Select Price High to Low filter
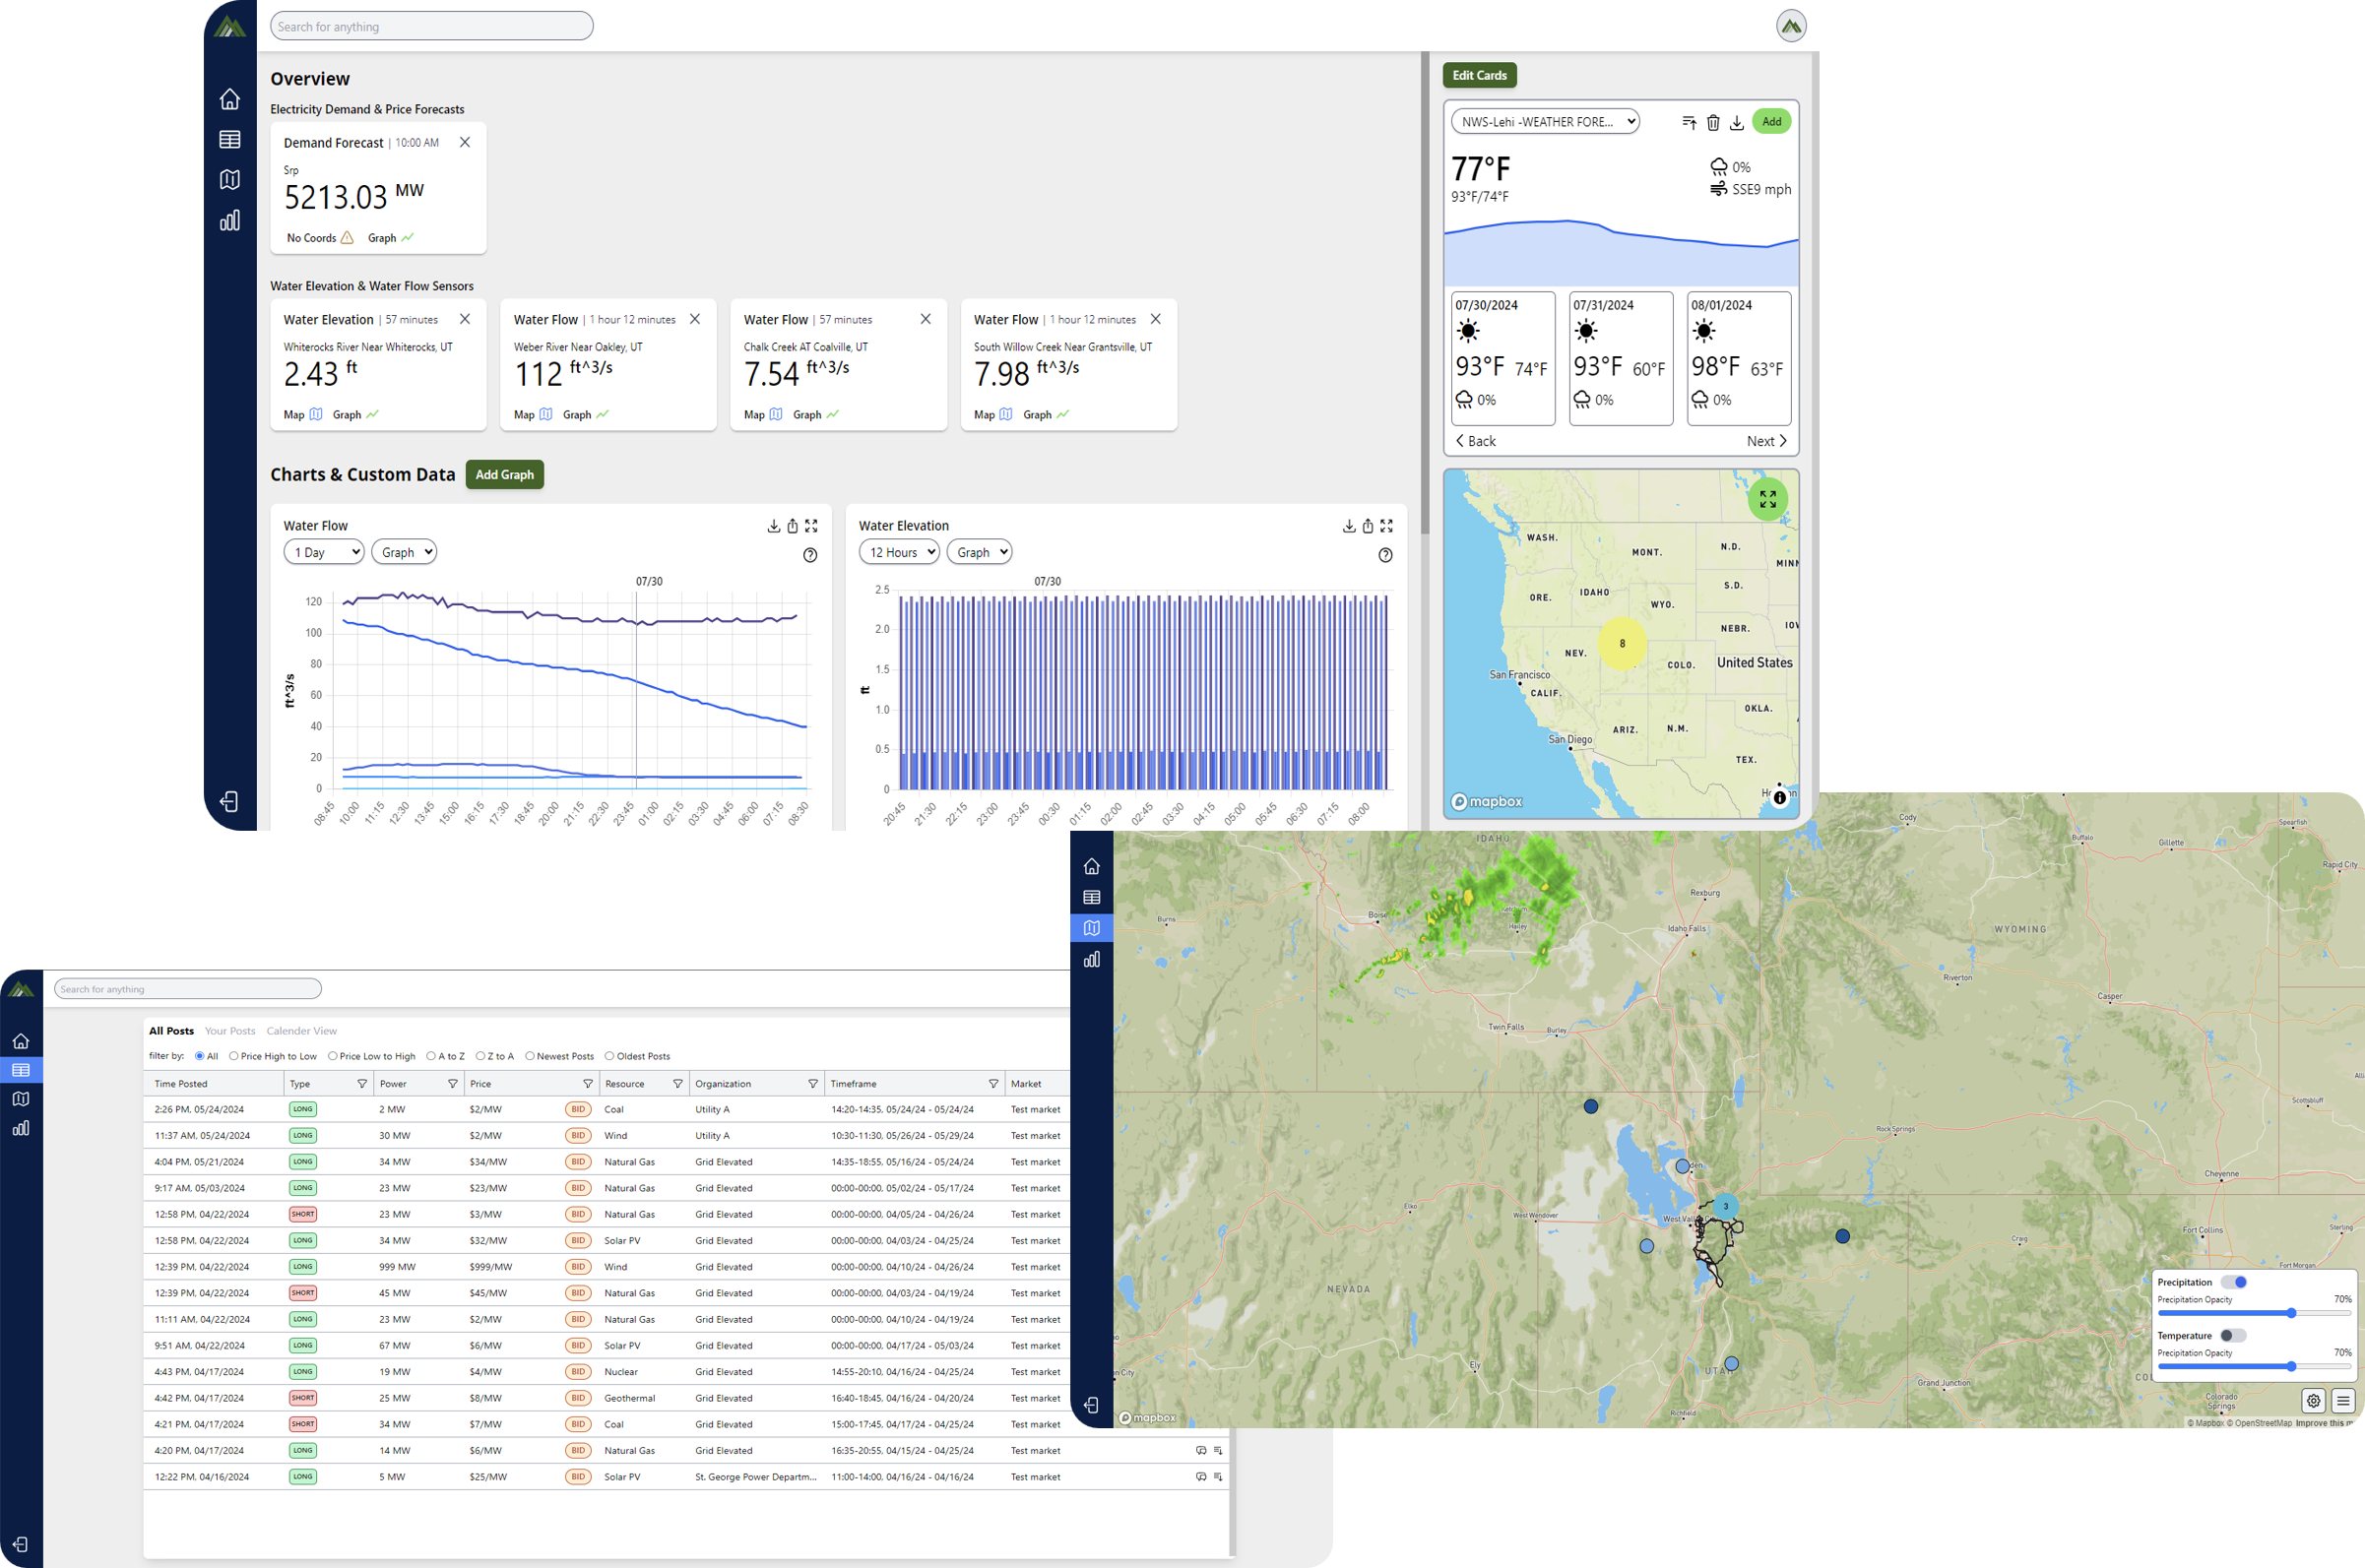 (x=234, y=1056)
